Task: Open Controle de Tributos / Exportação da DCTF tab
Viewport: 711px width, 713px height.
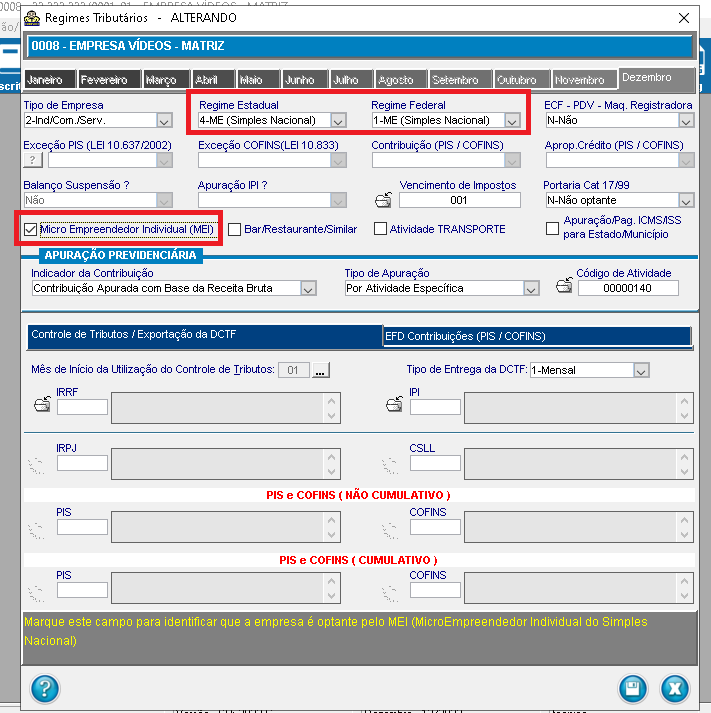Action: point(205,336)
